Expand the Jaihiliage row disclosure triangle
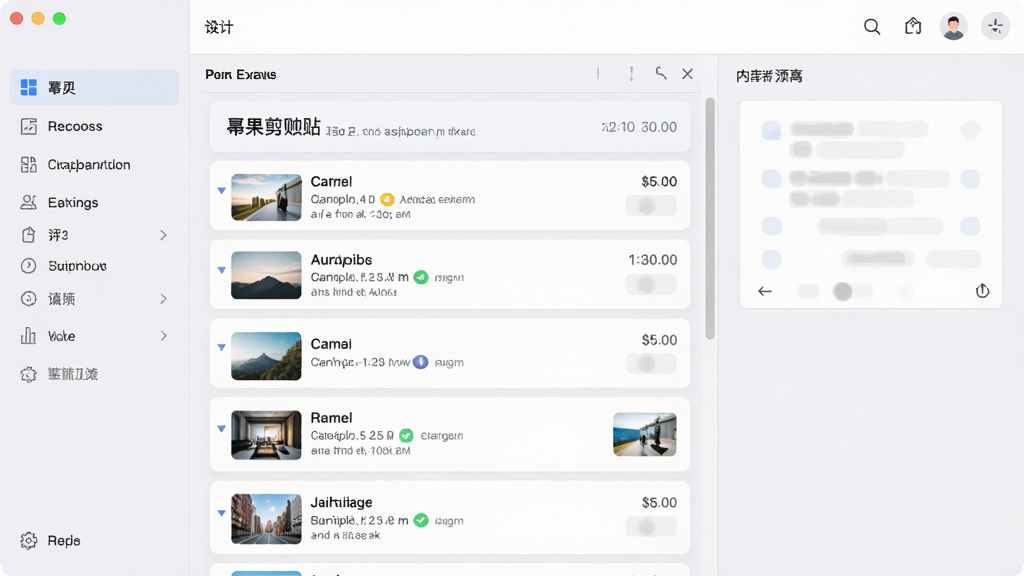Image resolution: width=1024 pixels, height=576 pixels. click(221, 513)
